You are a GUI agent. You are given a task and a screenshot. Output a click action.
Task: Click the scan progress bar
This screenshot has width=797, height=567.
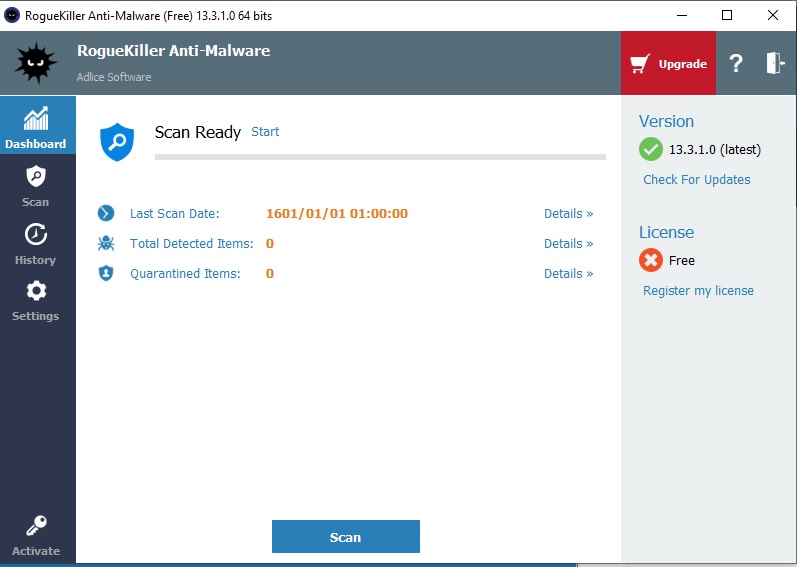(x=380, y=157)
